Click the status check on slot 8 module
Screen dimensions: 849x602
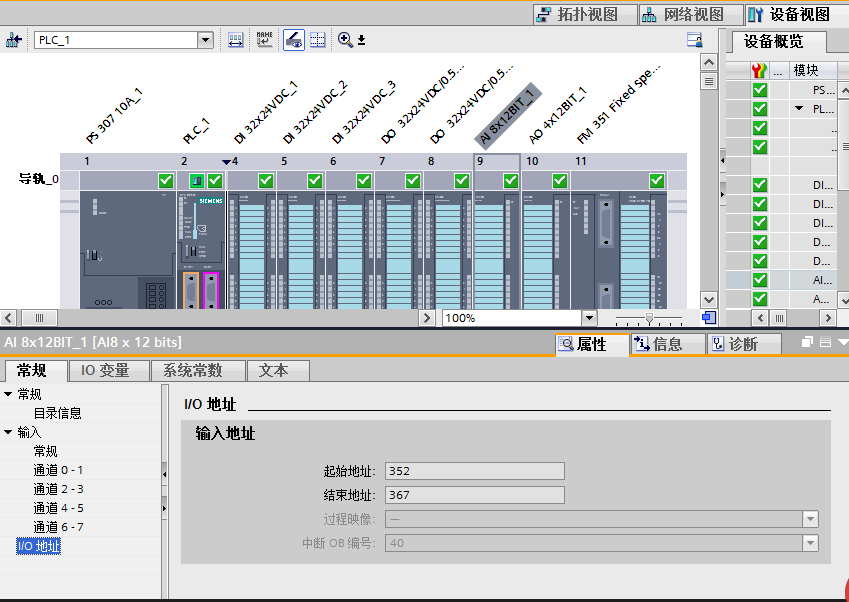click(x=461, y=180)
